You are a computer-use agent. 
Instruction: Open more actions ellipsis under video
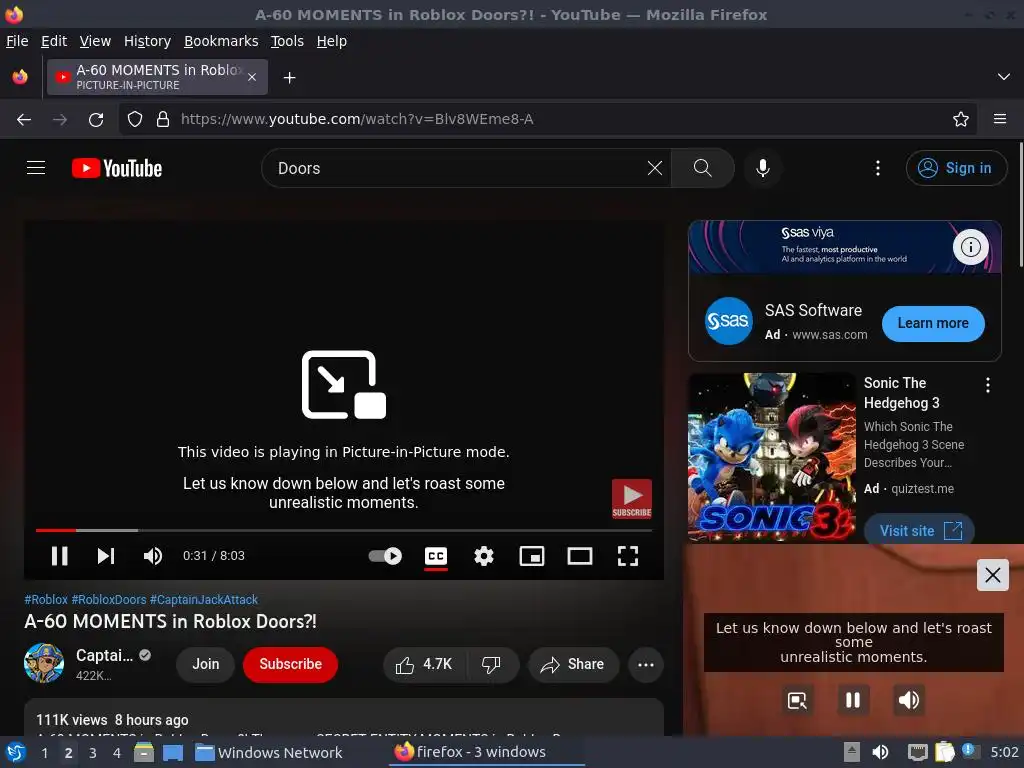[645, 664]
